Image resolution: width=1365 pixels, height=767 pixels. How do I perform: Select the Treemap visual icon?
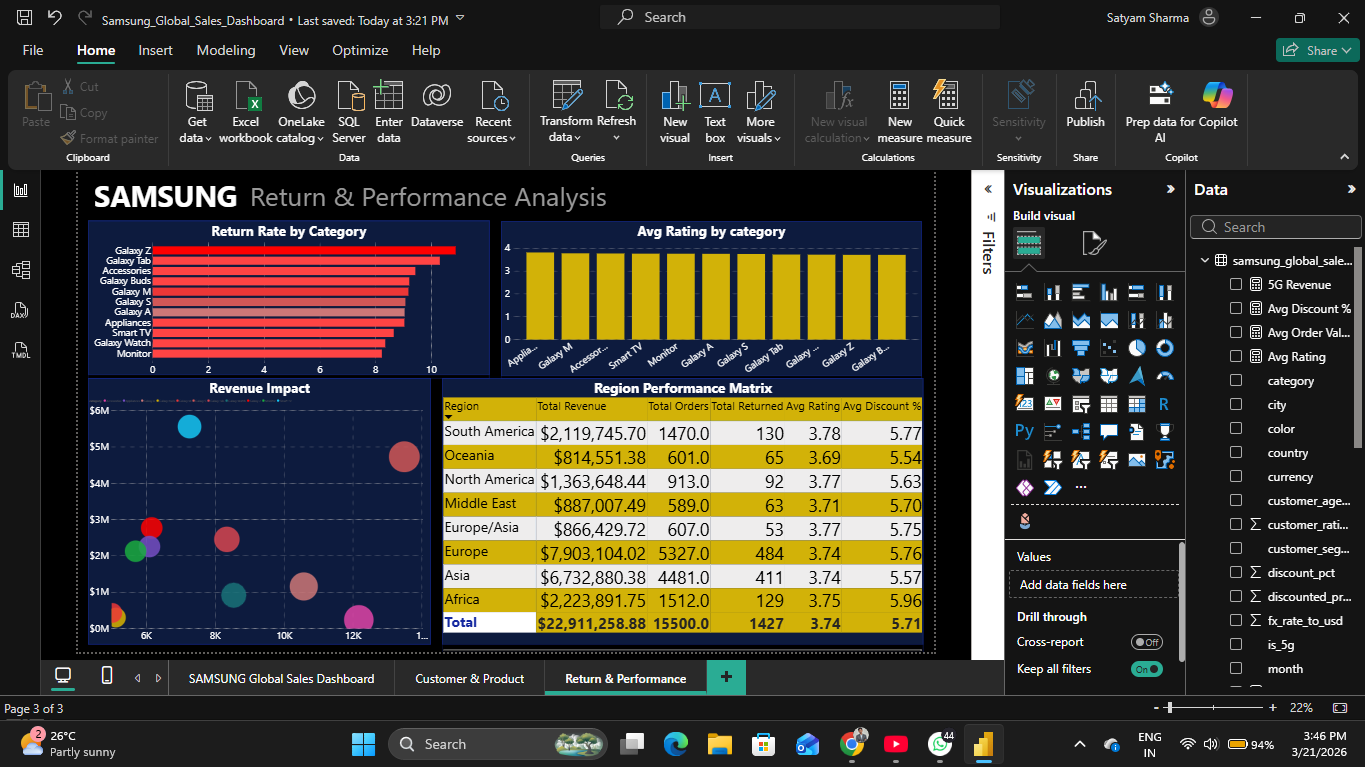click(x=1024, y=376)
